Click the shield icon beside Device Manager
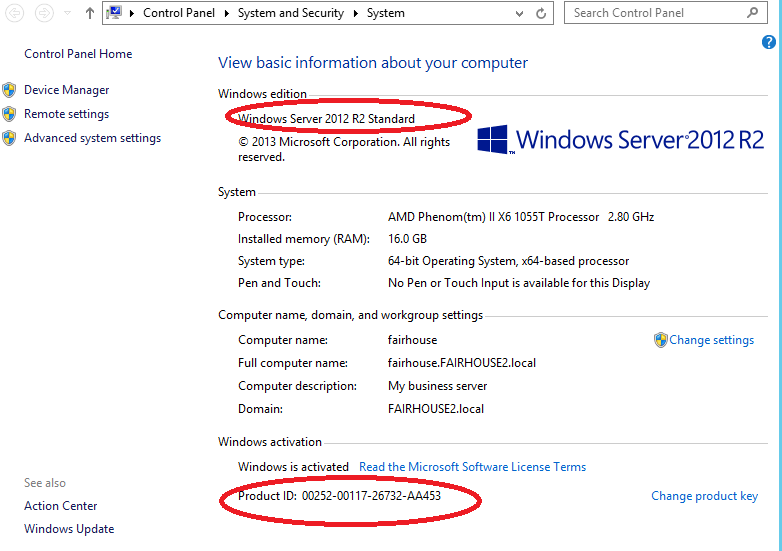The width and height of the screenshot is (782, 551). tap(10, 90)
